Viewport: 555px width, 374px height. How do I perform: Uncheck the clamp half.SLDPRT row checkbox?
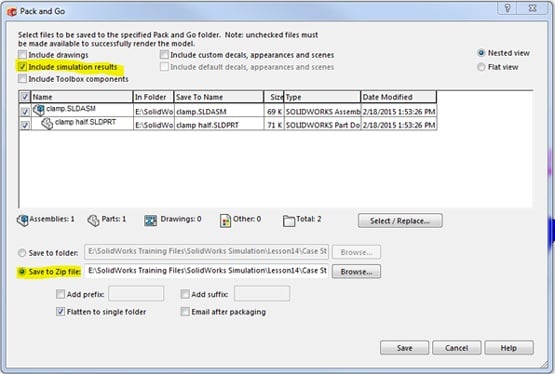tap(25, 125)
